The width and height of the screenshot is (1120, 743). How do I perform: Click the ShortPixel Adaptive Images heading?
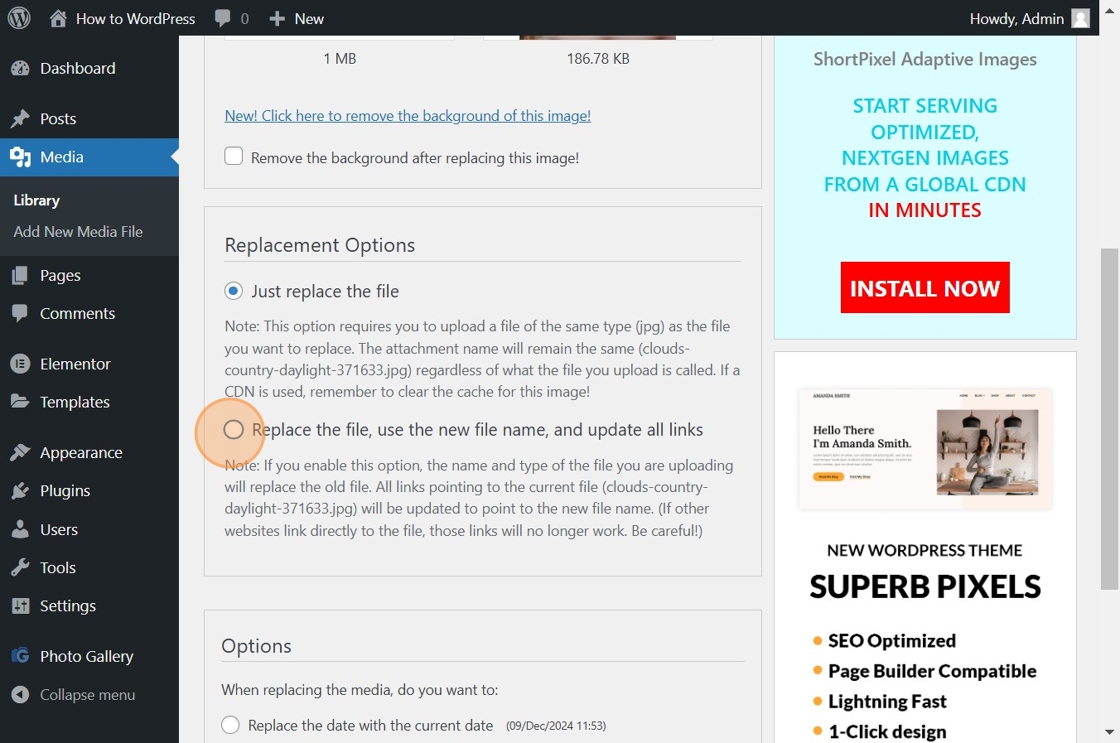pos(925,59)
